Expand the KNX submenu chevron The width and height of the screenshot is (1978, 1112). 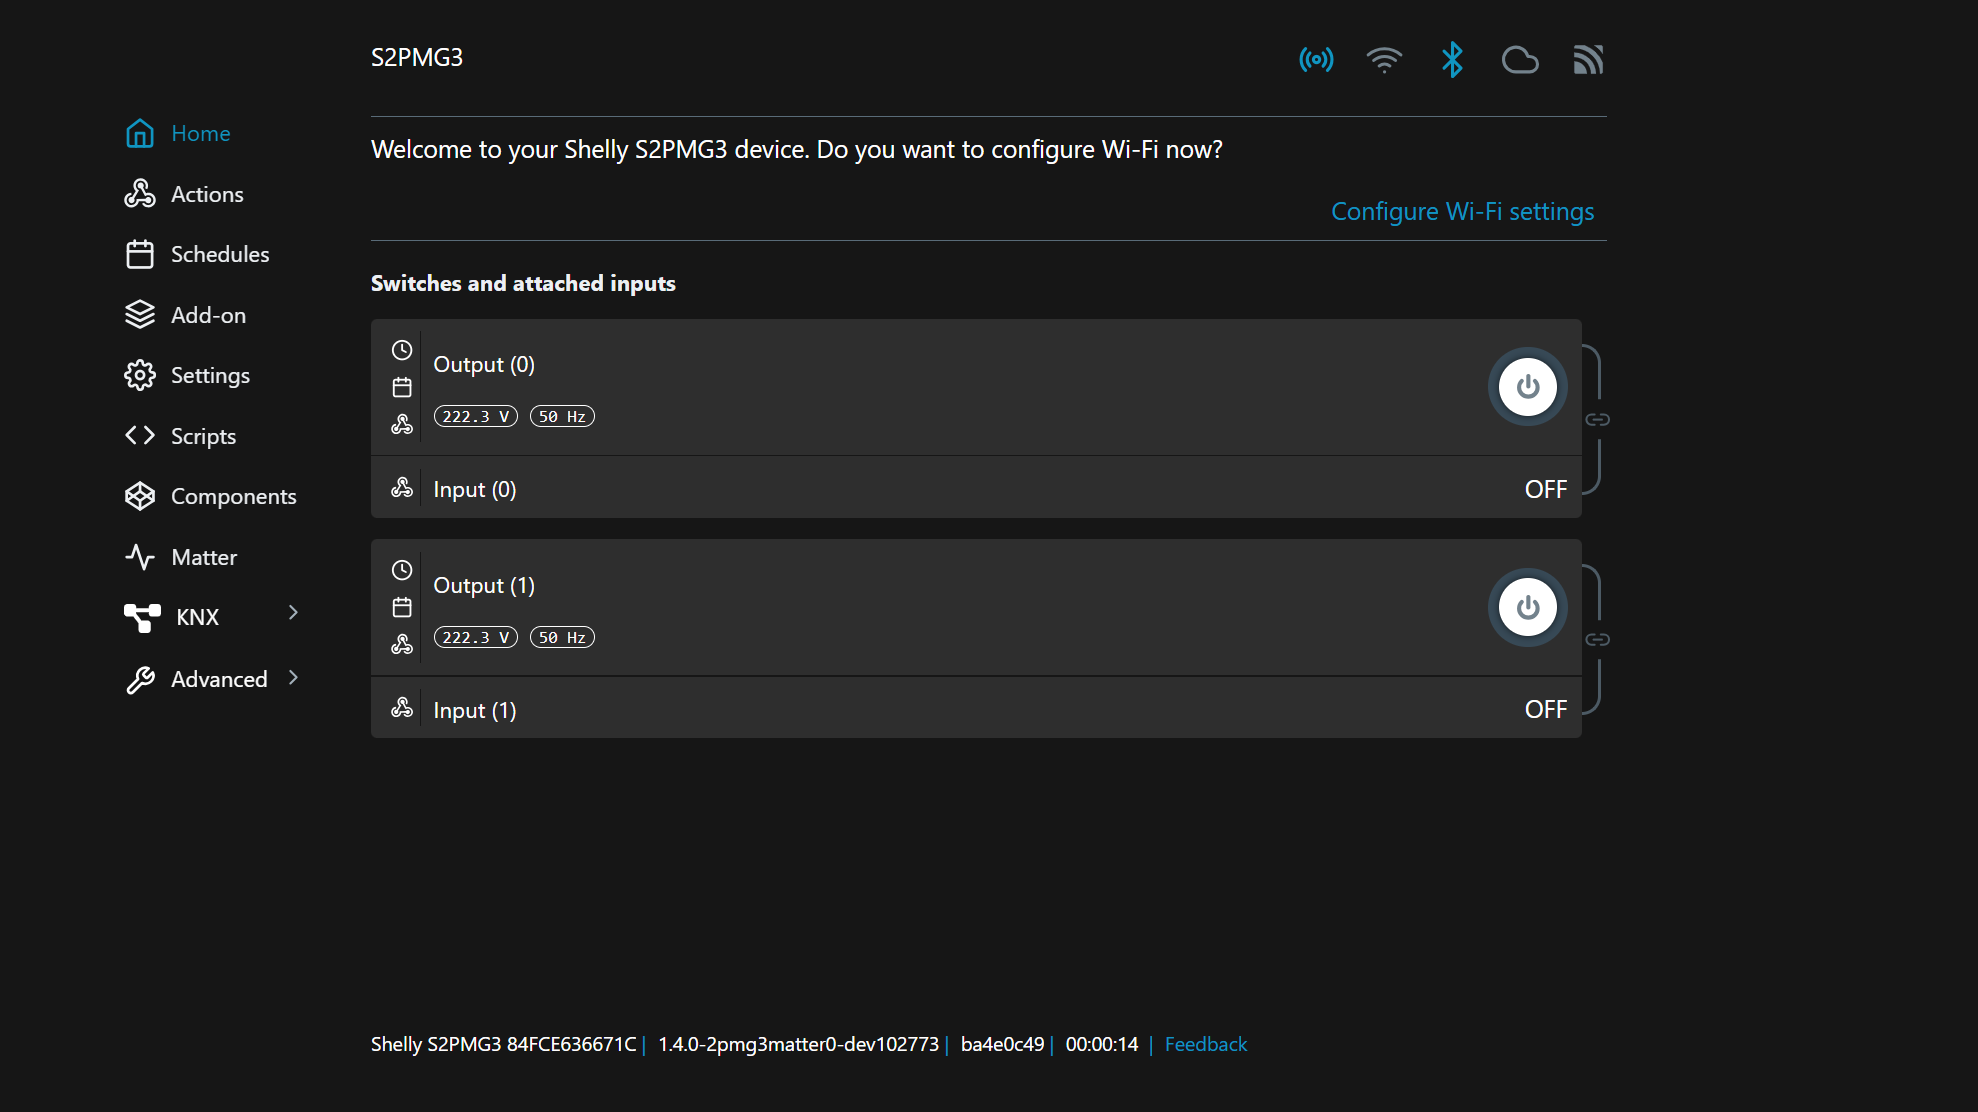293,613
